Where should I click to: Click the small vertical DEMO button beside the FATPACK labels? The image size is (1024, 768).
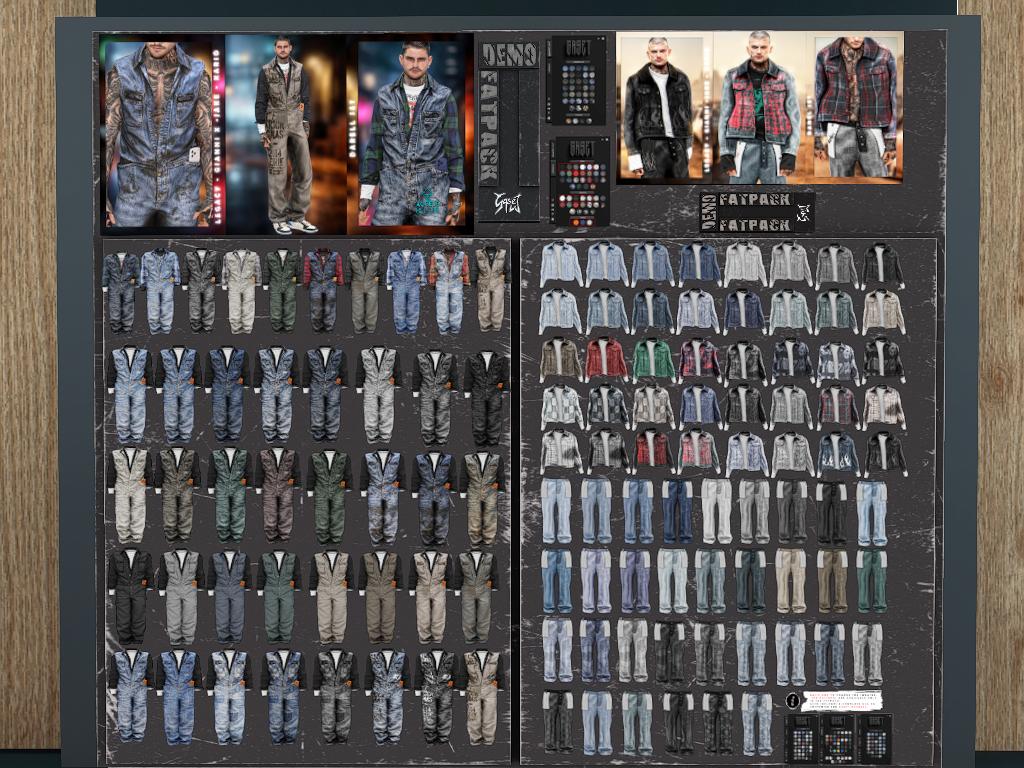tap(708, 212)
